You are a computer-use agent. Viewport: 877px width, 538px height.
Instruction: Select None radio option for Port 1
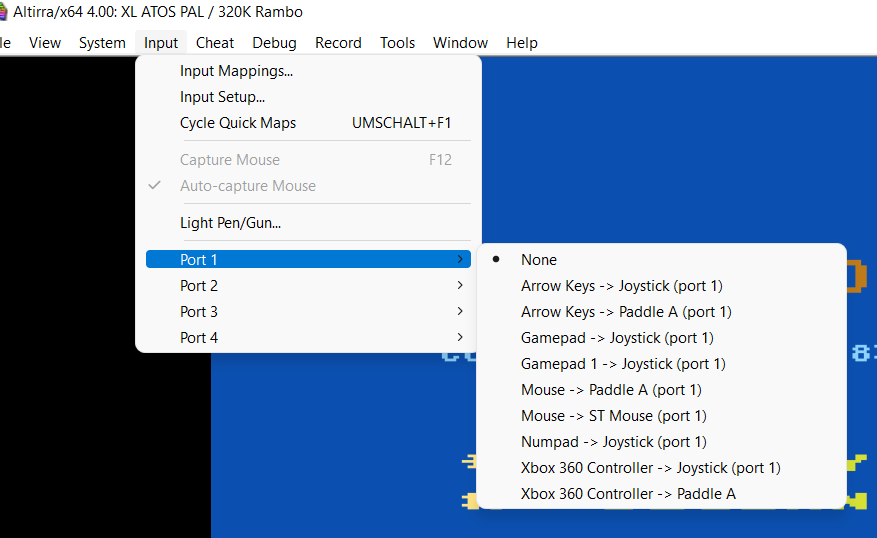click(x=538, y=260)
